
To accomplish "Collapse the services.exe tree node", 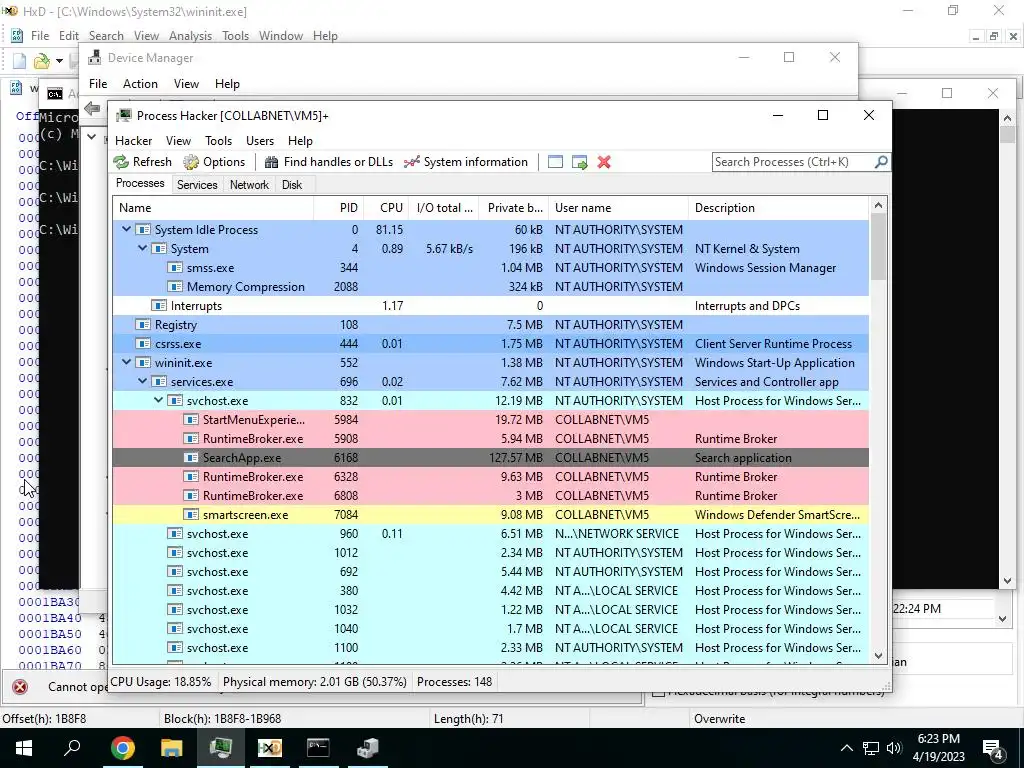I will 142,381.
